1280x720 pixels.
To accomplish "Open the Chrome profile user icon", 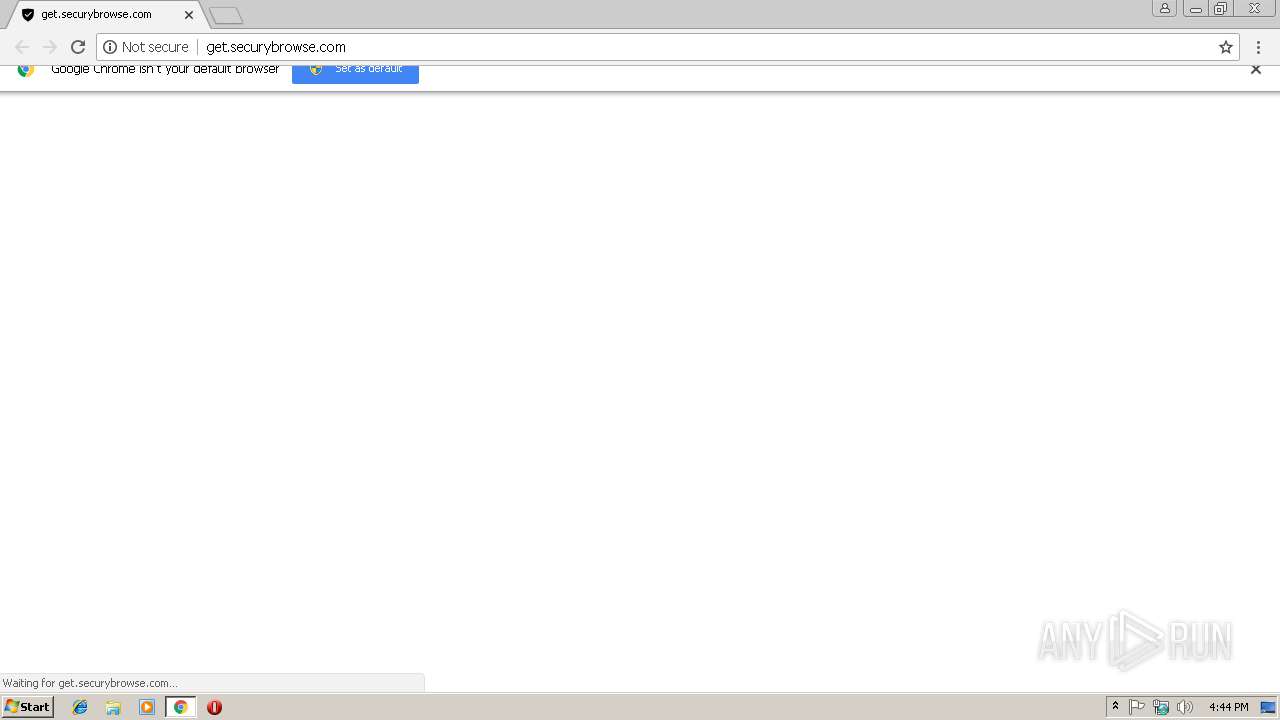I will (1164, 8).
